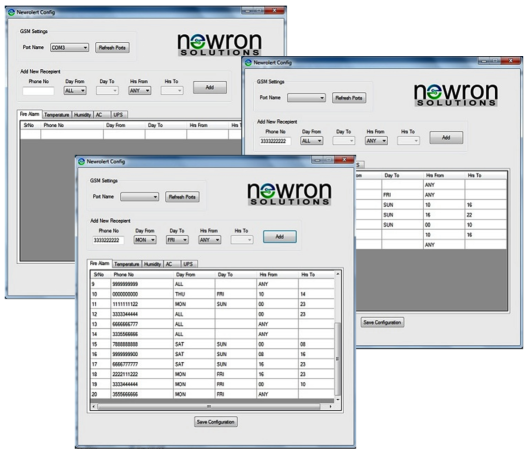Click the newron solutions logo in front window
The image size is (529, 453).
289,194
